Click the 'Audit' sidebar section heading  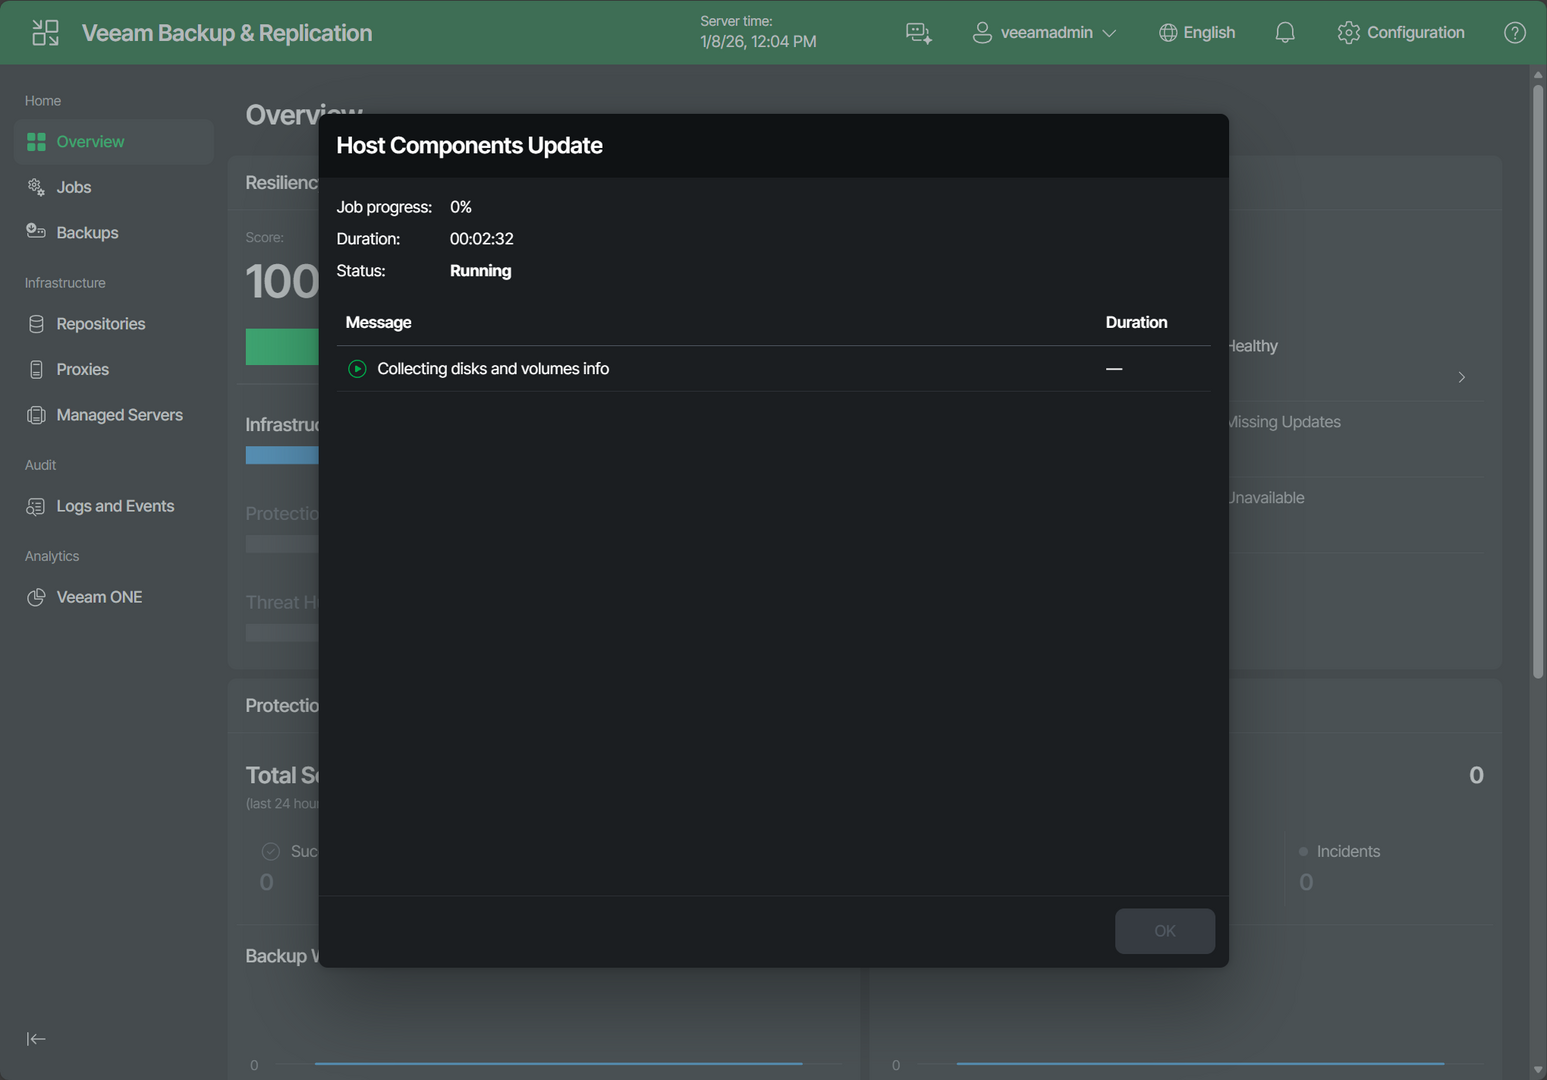coord(40,465)
